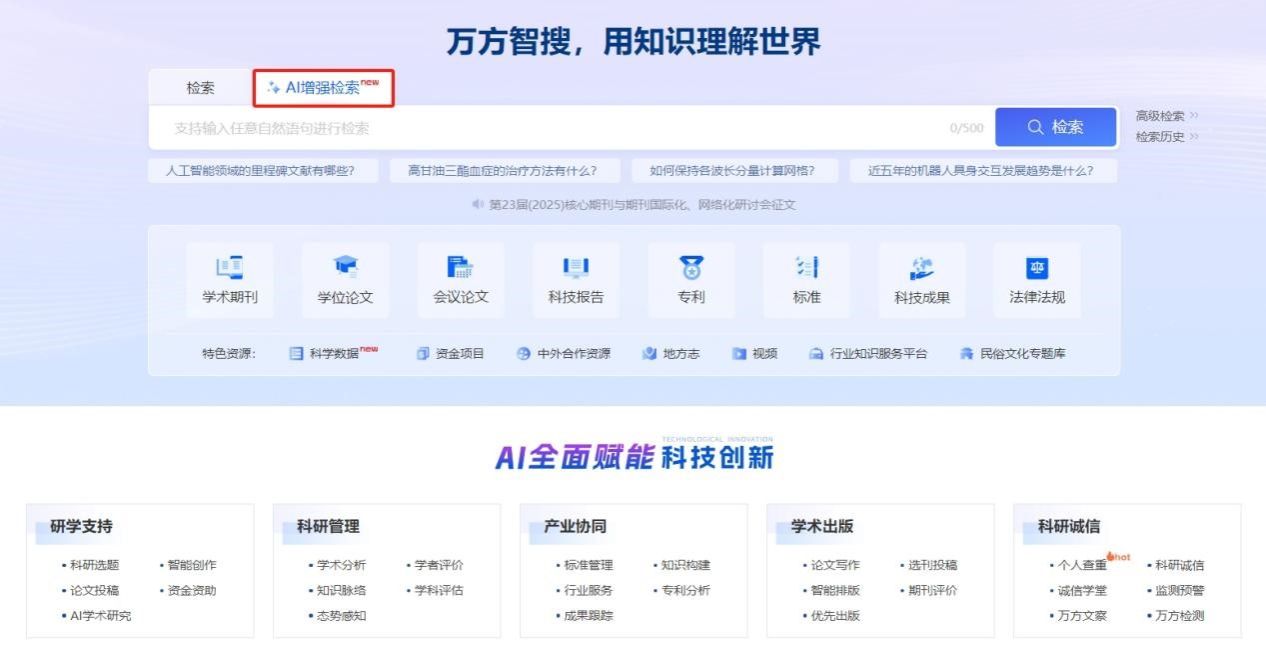
Task: Open 学者评价 under 科研管理
Action: coord(439,565)
